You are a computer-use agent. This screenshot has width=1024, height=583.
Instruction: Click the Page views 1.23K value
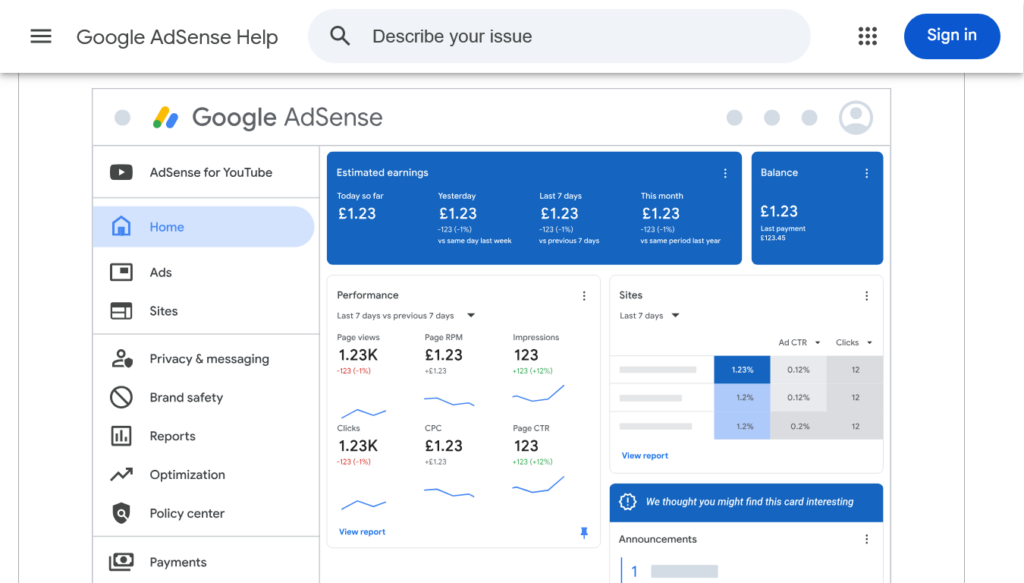(358, 355)
